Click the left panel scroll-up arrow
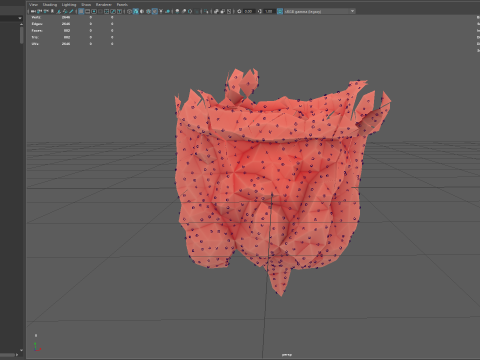 tap(22, 24)
